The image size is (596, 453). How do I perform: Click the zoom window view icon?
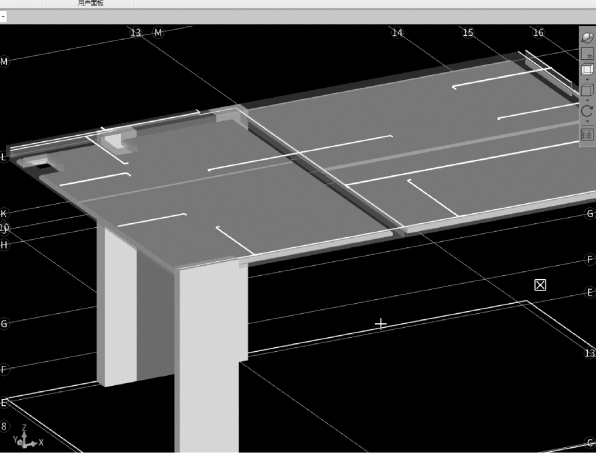point(587,53)
